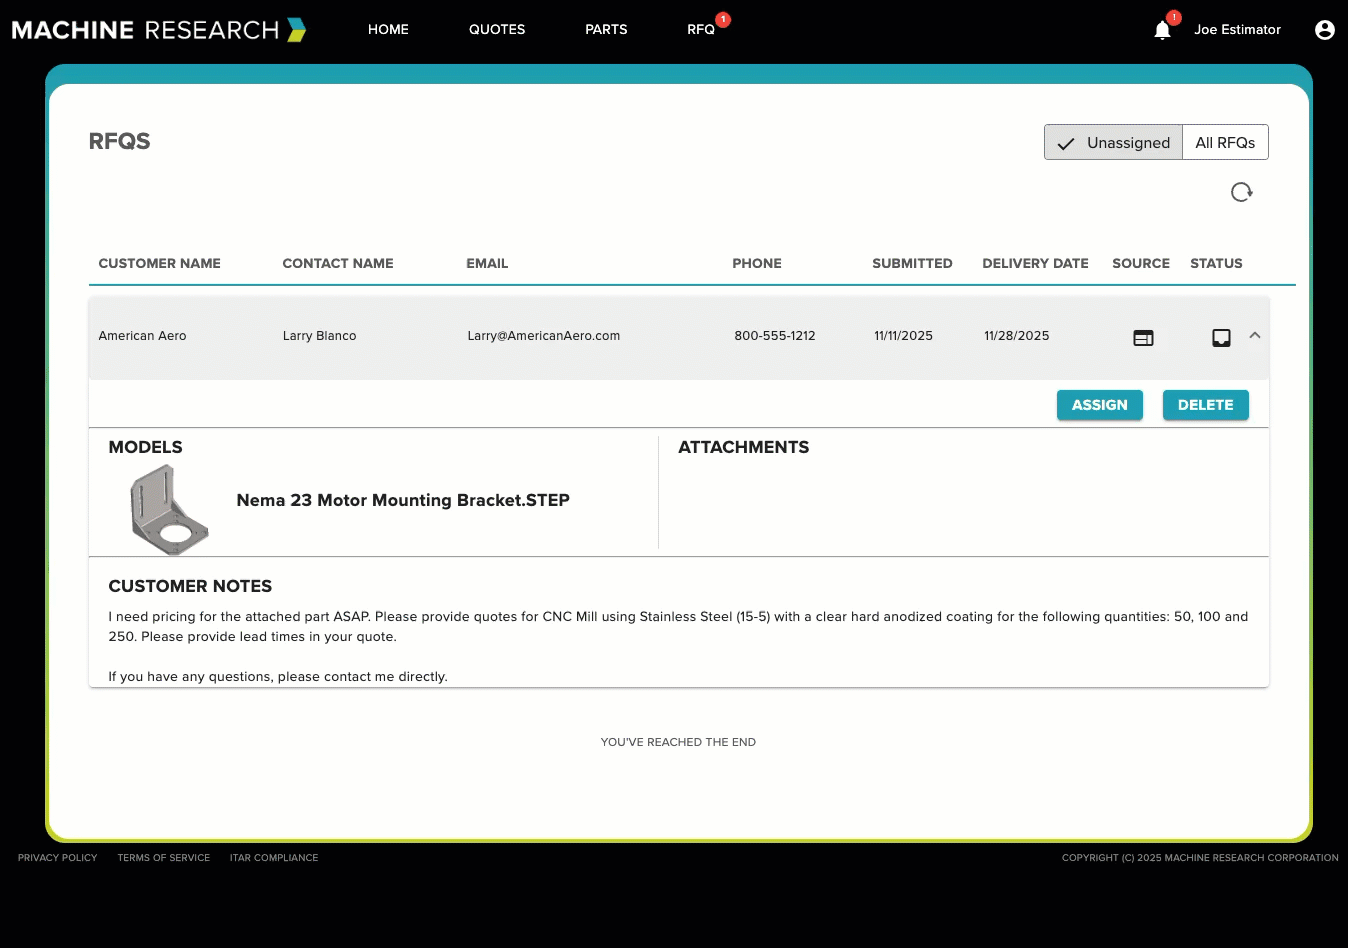Click the Machine Research logo
The image size is (1348, 948).
pyautogui.click(x=158, y=30)
